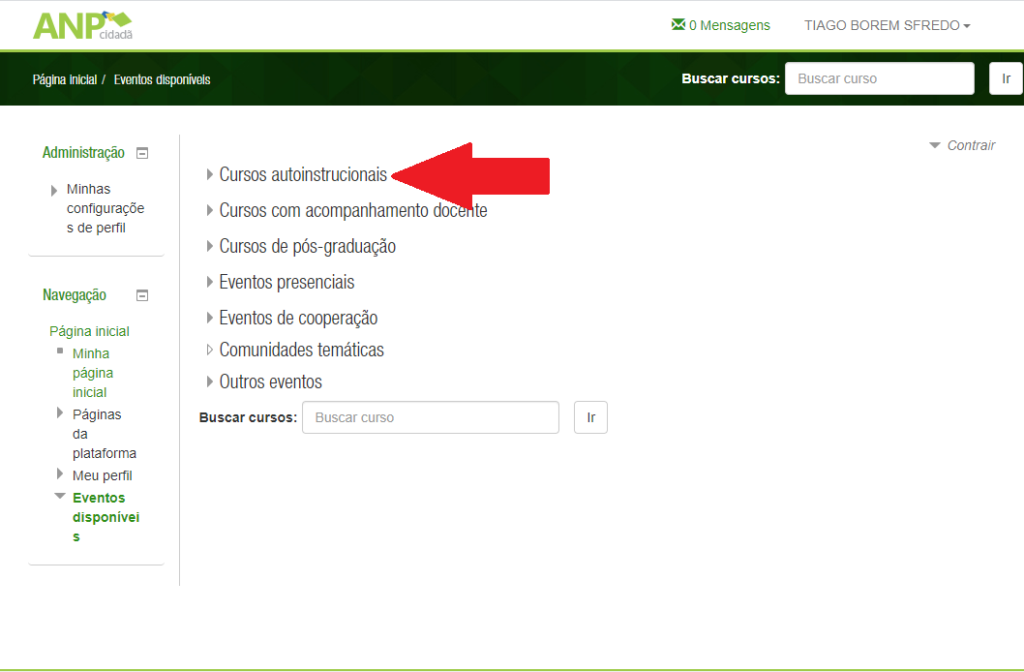Open the TIAGO BOREM SFREDO user dropdown
The height and width of the screenshot is (672, 1024).
point(886,25)
